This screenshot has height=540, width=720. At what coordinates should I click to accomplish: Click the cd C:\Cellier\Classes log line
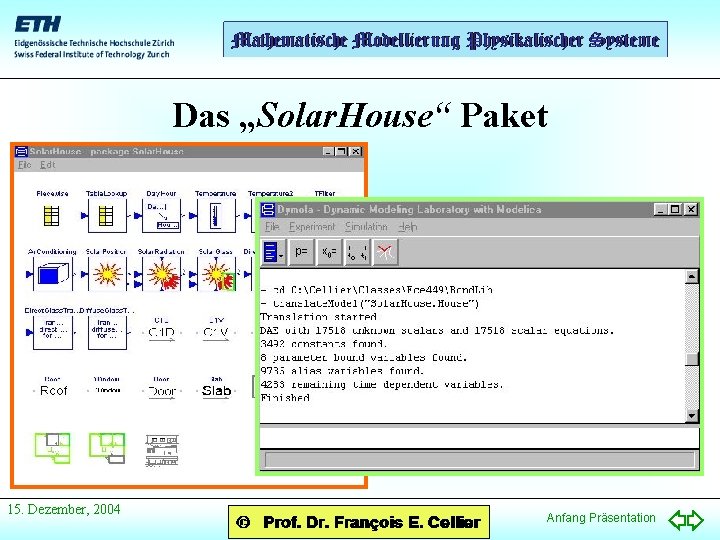point(377,290)
